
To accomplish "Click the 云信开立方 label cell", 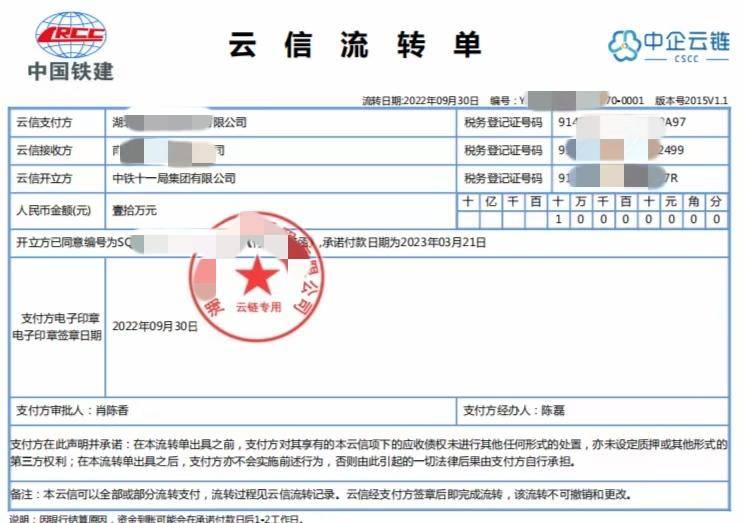I will [57, 179].
